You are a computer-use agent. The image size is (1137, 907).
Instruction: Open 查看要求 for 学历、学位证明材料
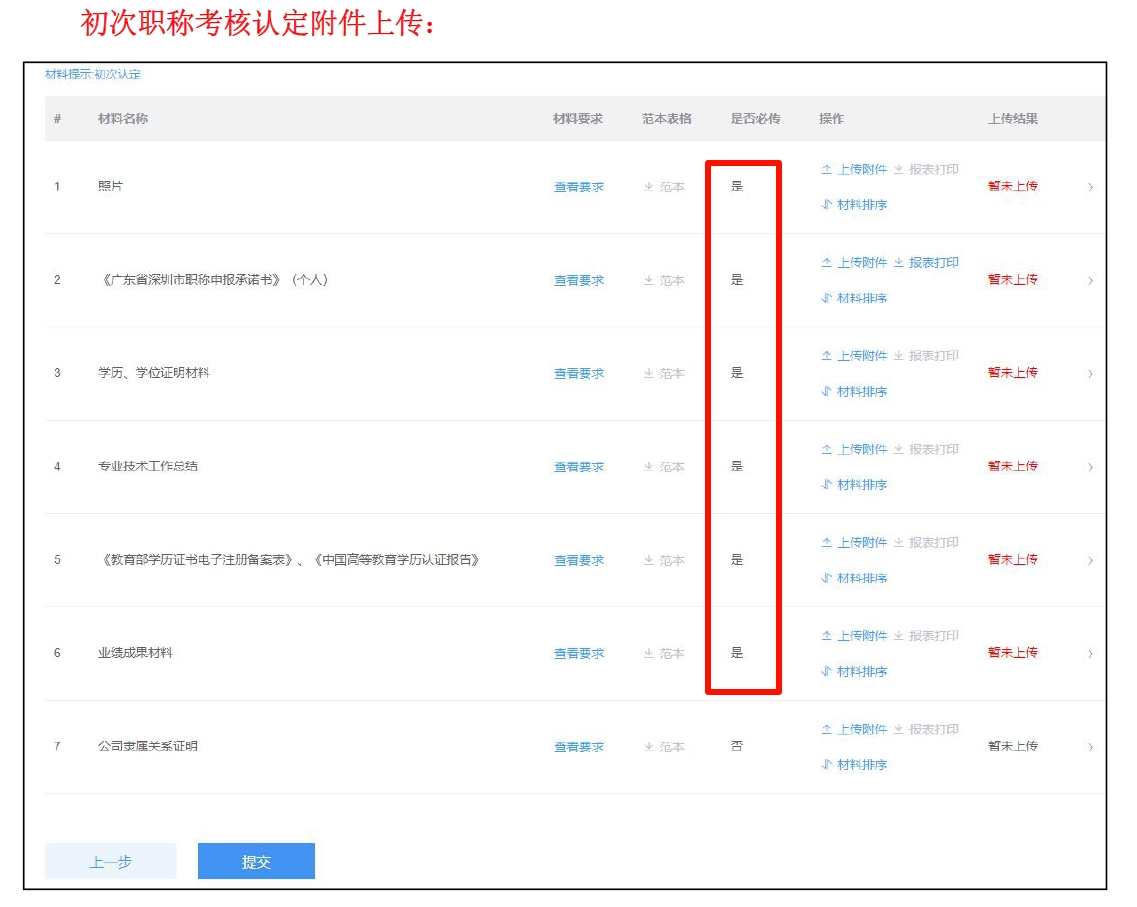(579, 374)
